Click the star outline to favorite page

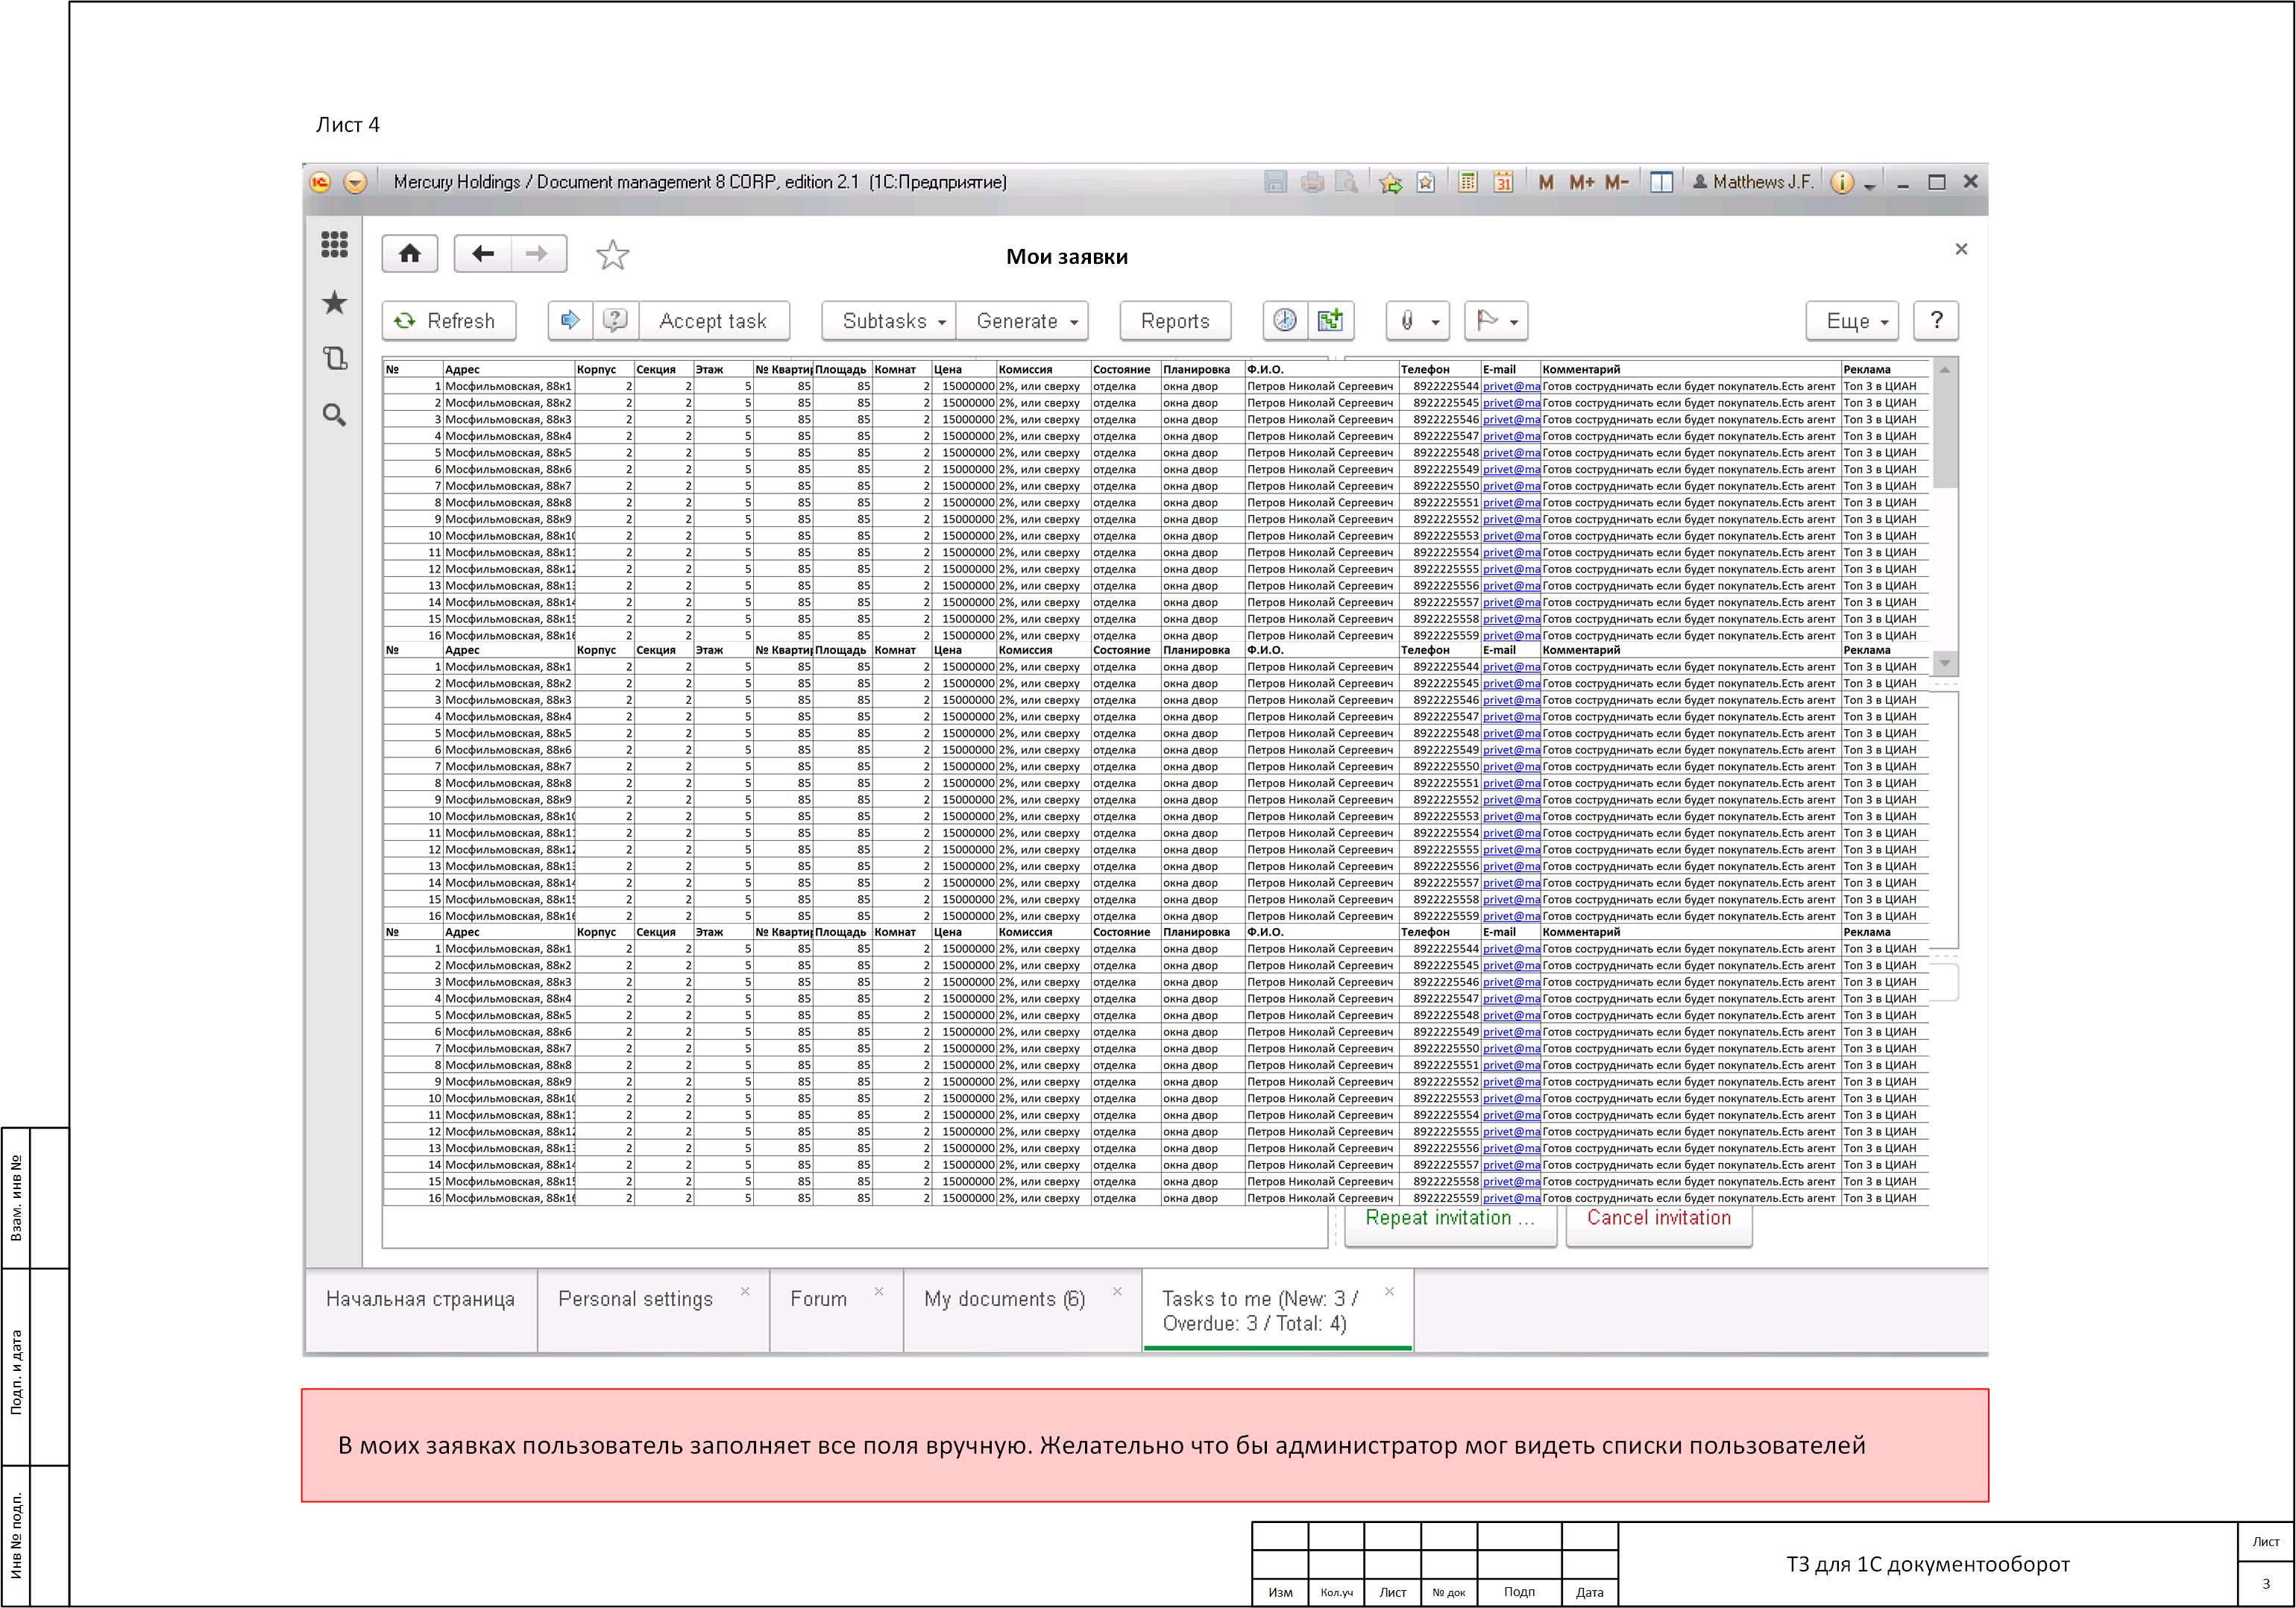612,255
